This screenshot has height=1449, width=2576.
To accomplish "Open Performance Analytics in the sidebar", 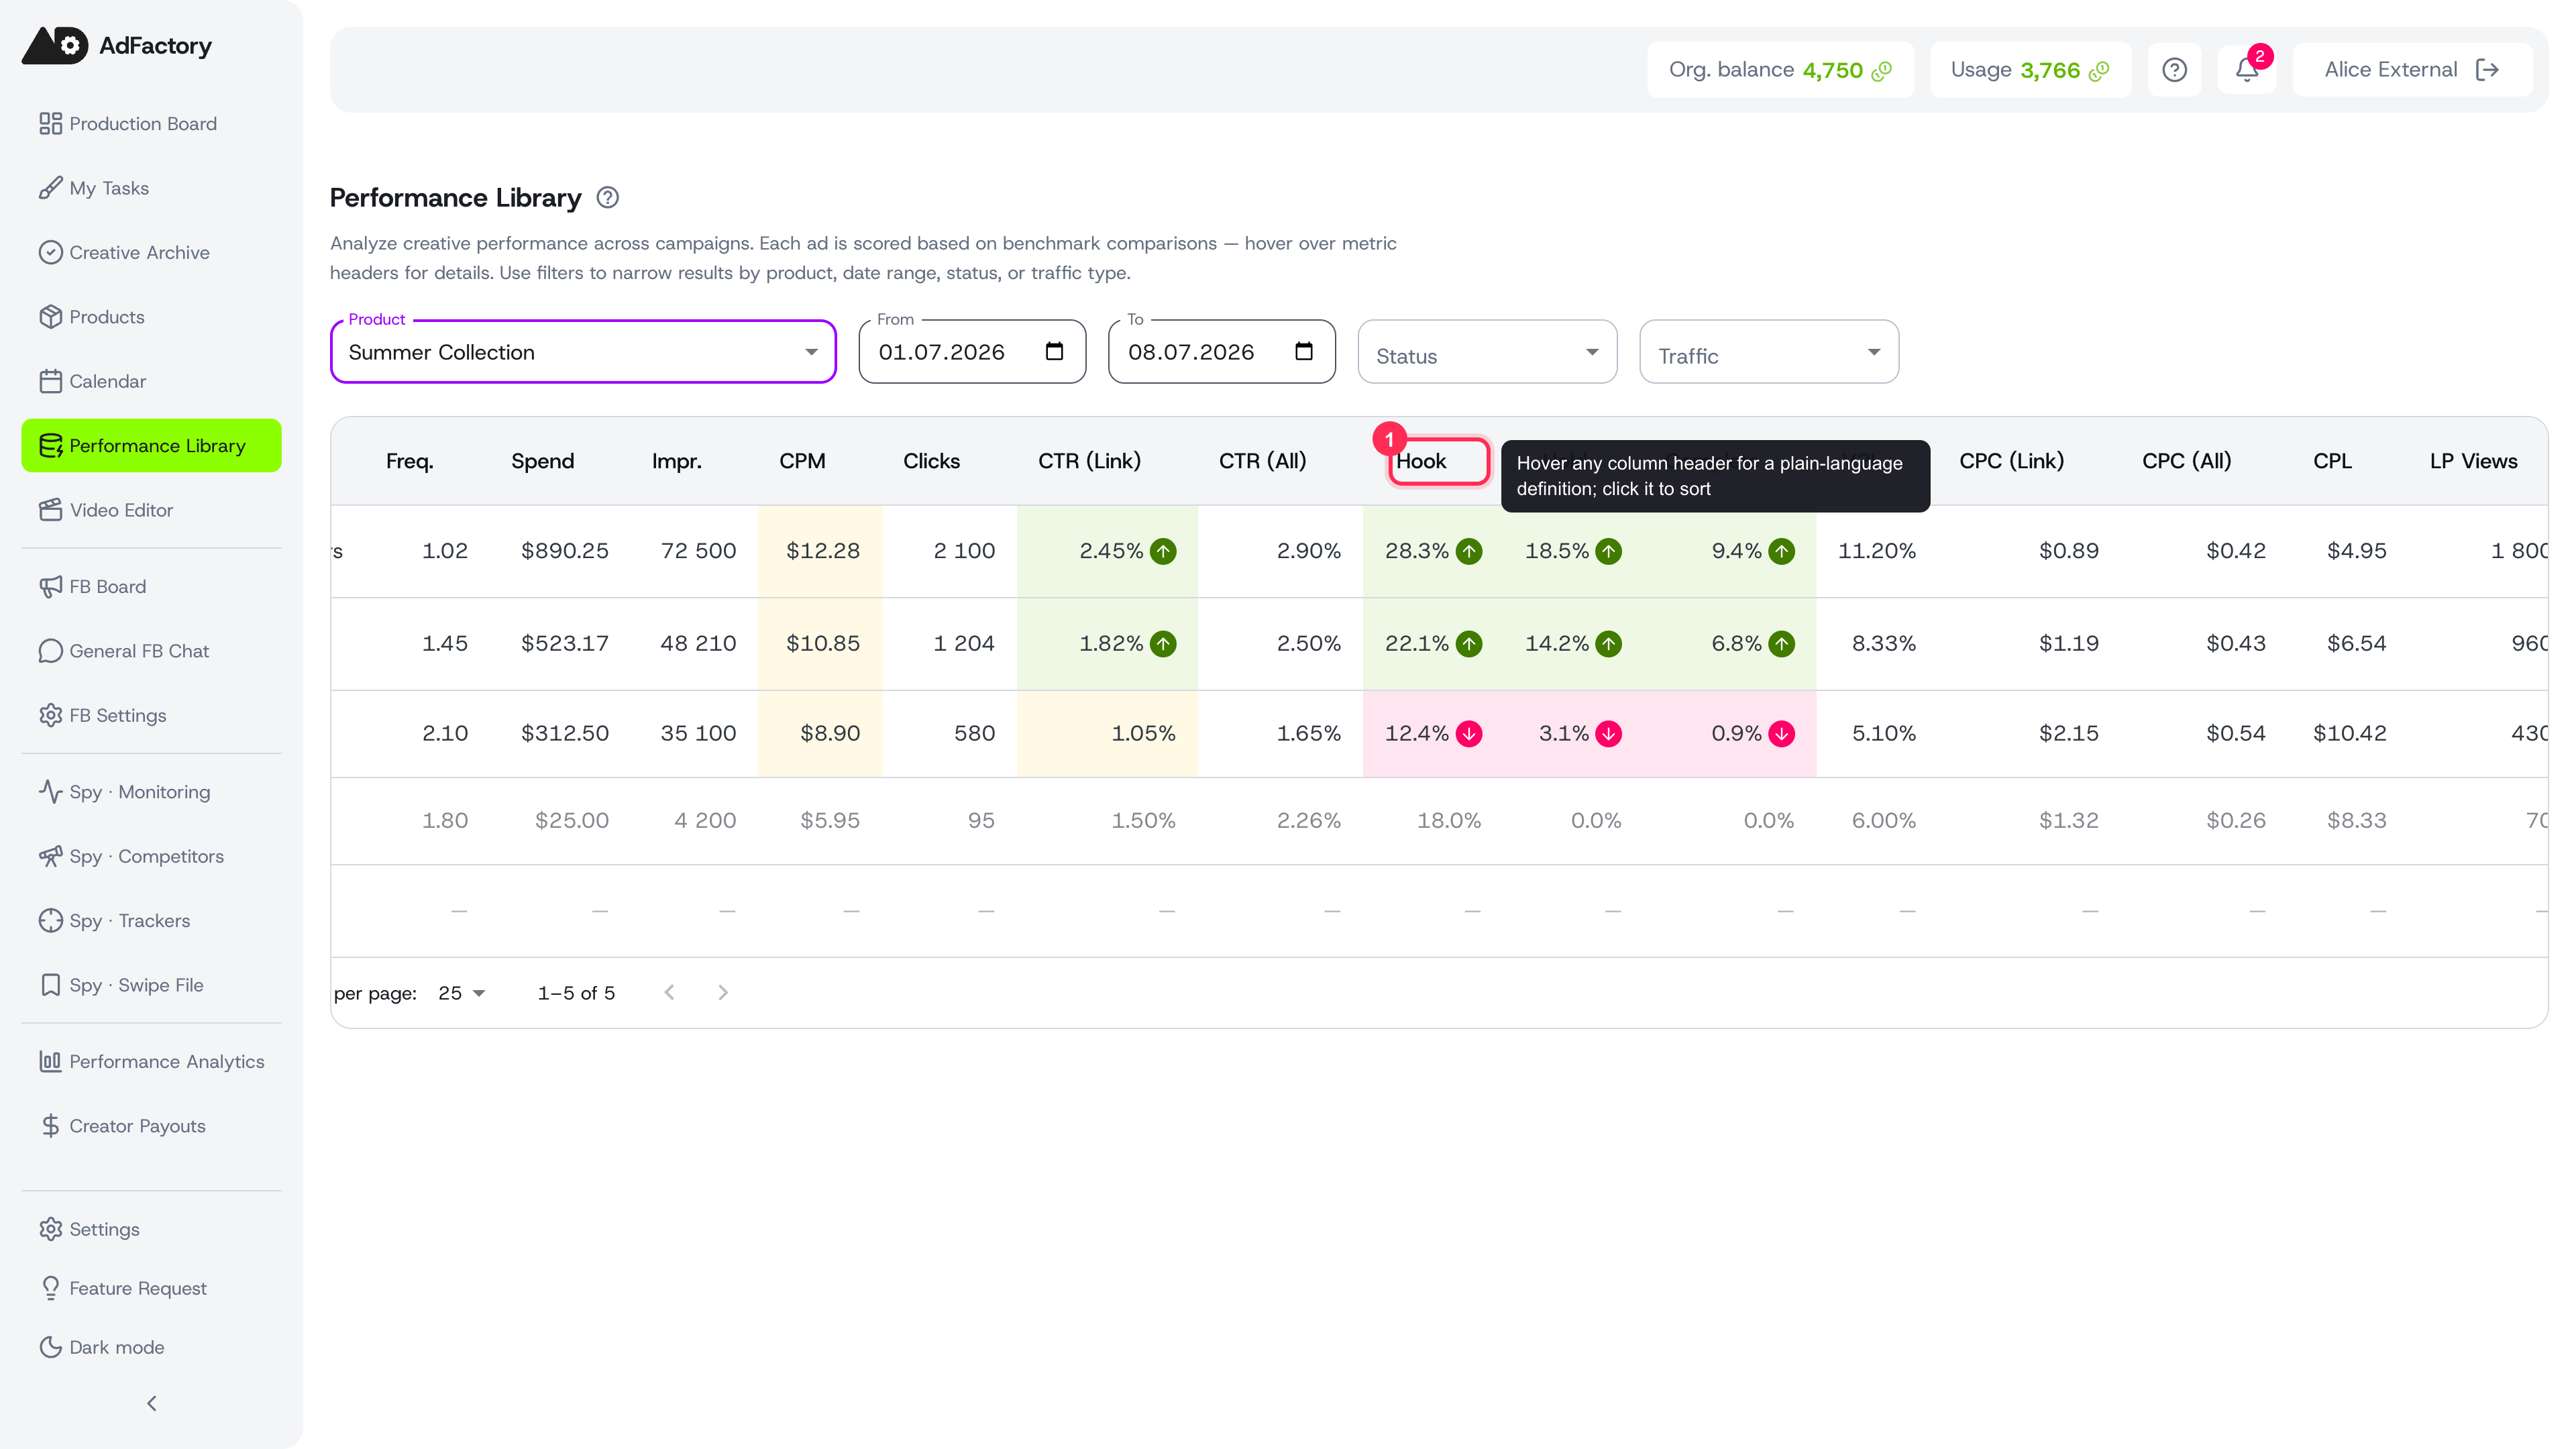I will [151, 1062].
